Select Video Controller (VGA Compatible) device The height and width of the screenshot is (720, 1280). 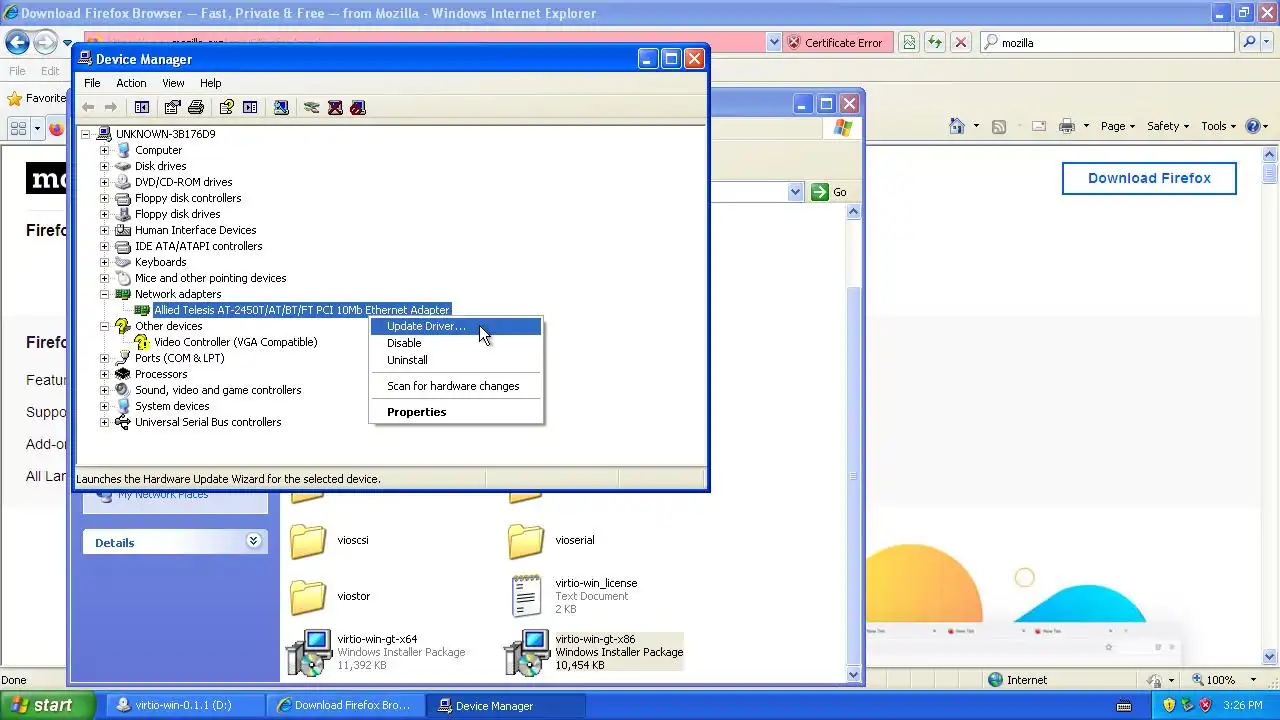click(235, 342)
